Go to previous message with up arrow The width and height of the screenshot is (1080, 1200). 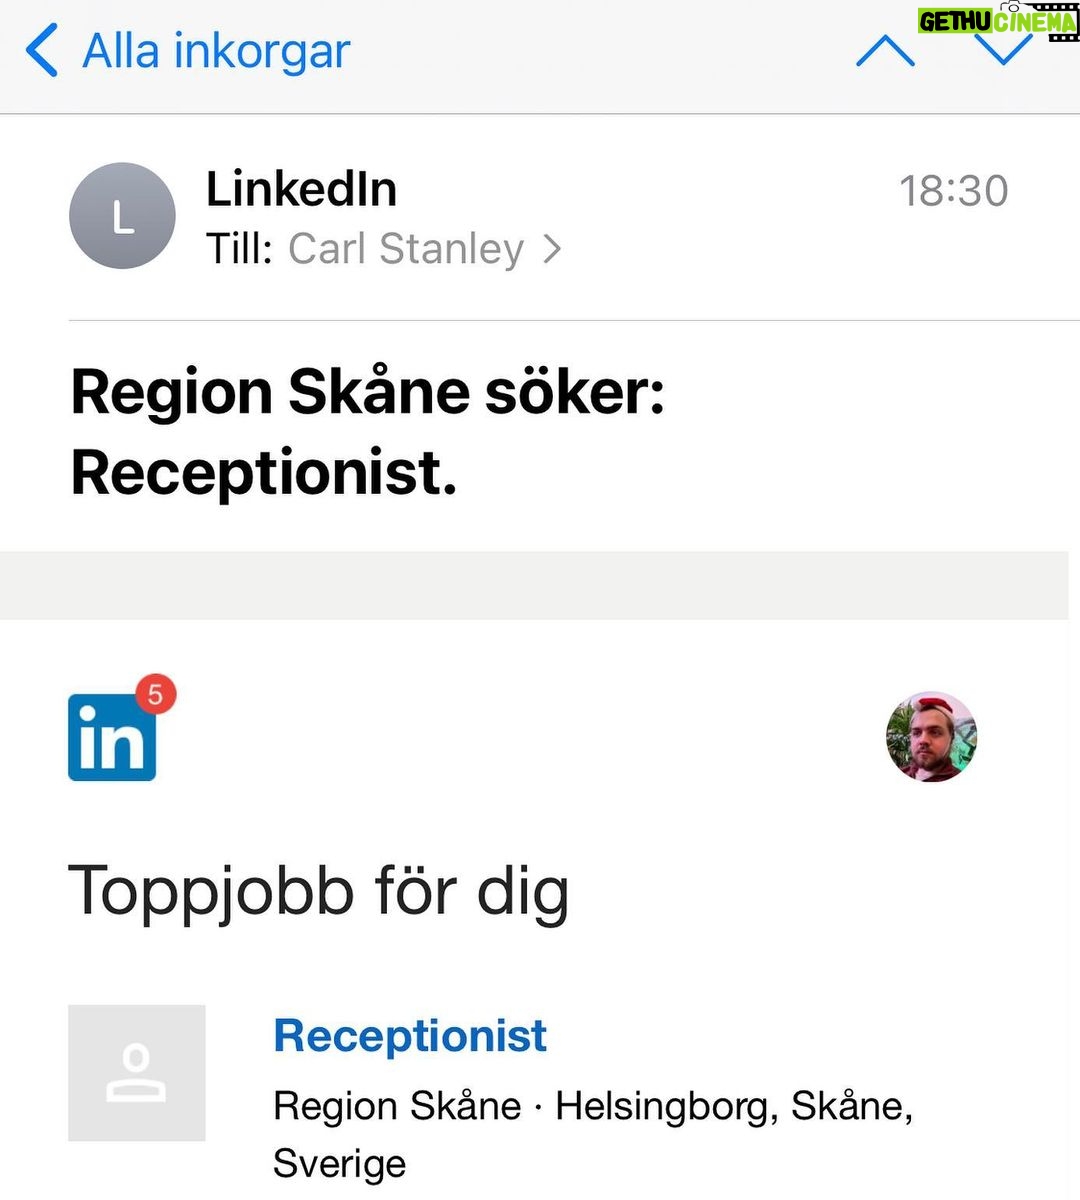pyautogui.click(x=885, y=51)
